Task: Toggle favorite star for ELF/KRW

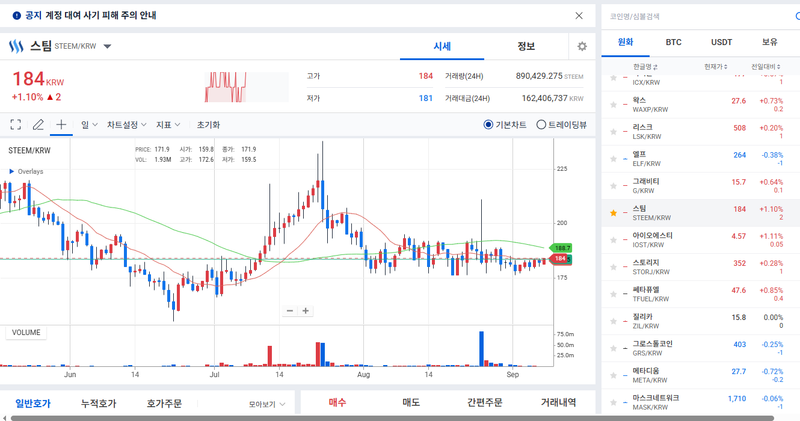Action: (x=613, y=159)
